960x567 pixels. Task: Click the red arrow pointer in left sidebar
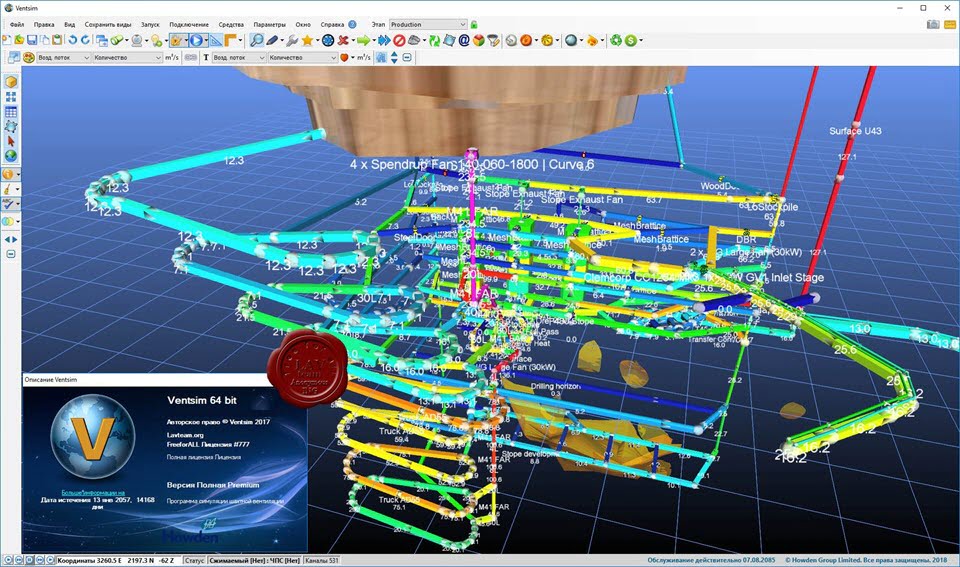pos(11,141)
